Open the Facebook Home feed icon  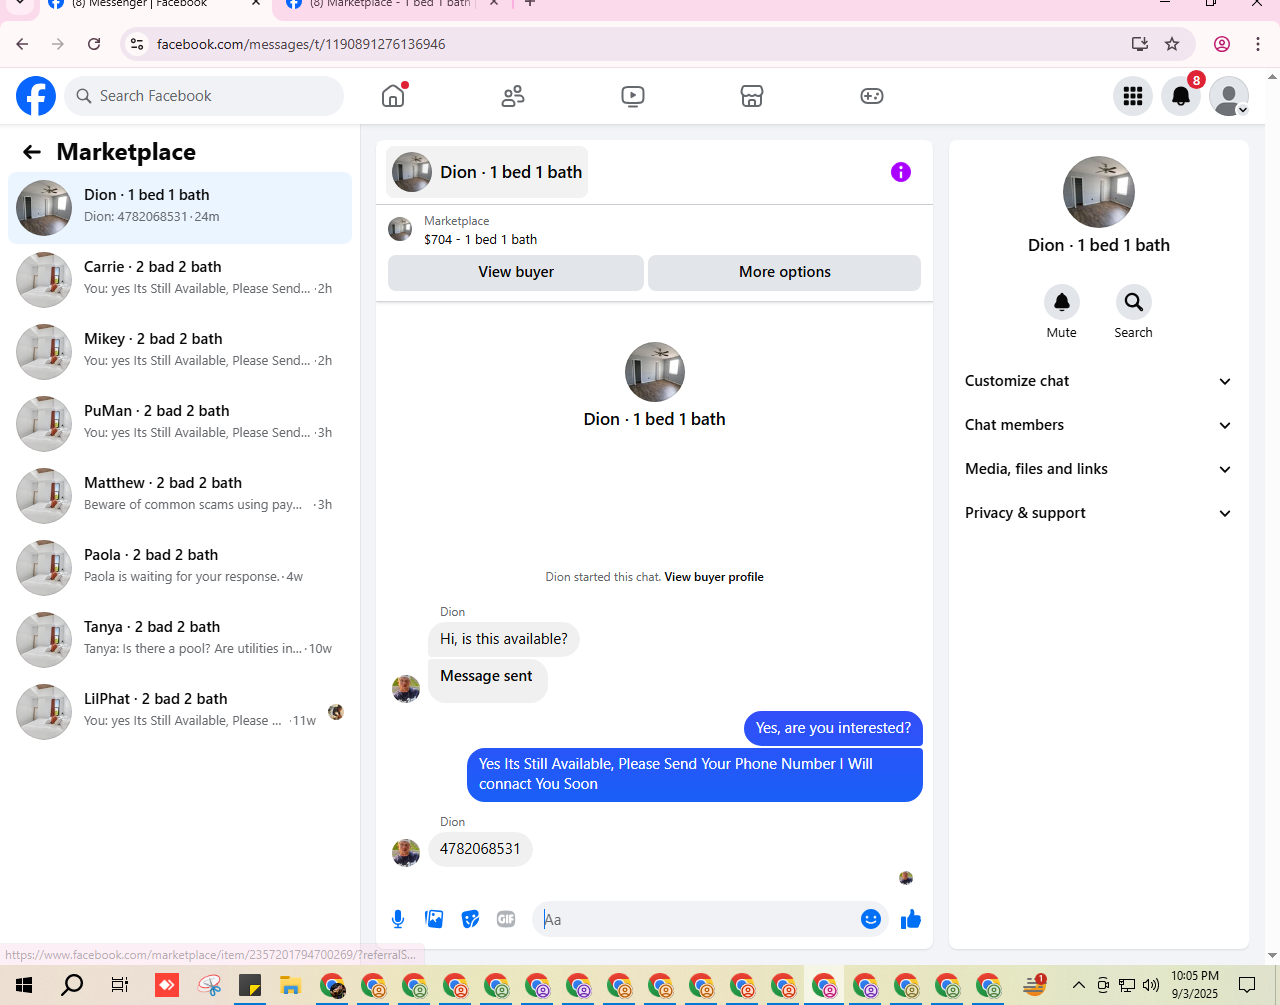point(394,96)
